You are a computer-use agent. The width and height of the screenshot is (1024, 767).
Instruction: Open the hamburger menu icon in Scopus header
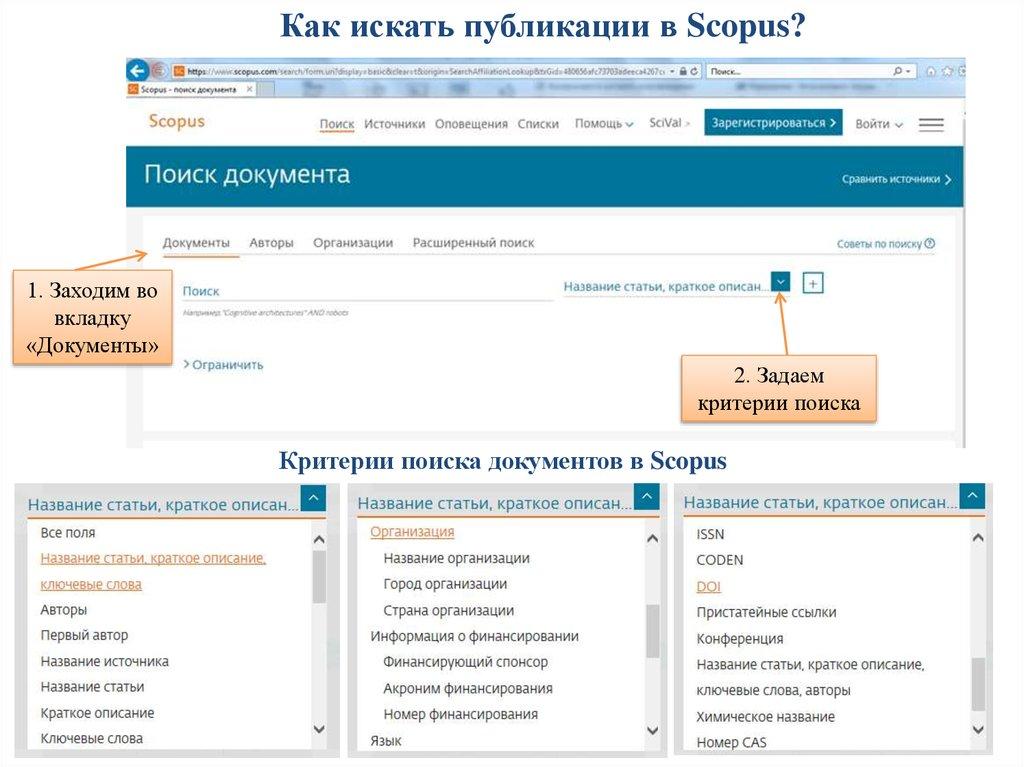[x=931, y=124]
